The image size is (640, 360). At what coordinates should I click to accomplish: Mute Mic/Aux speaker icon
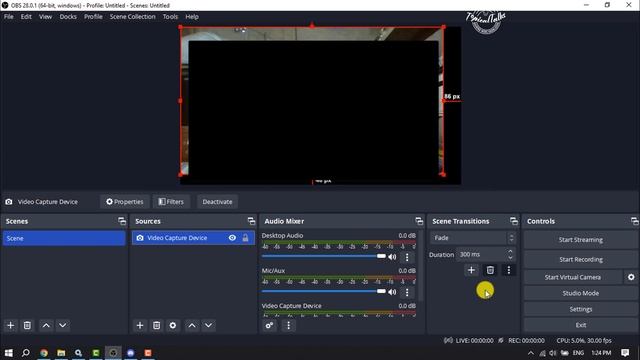click(392, 292)
